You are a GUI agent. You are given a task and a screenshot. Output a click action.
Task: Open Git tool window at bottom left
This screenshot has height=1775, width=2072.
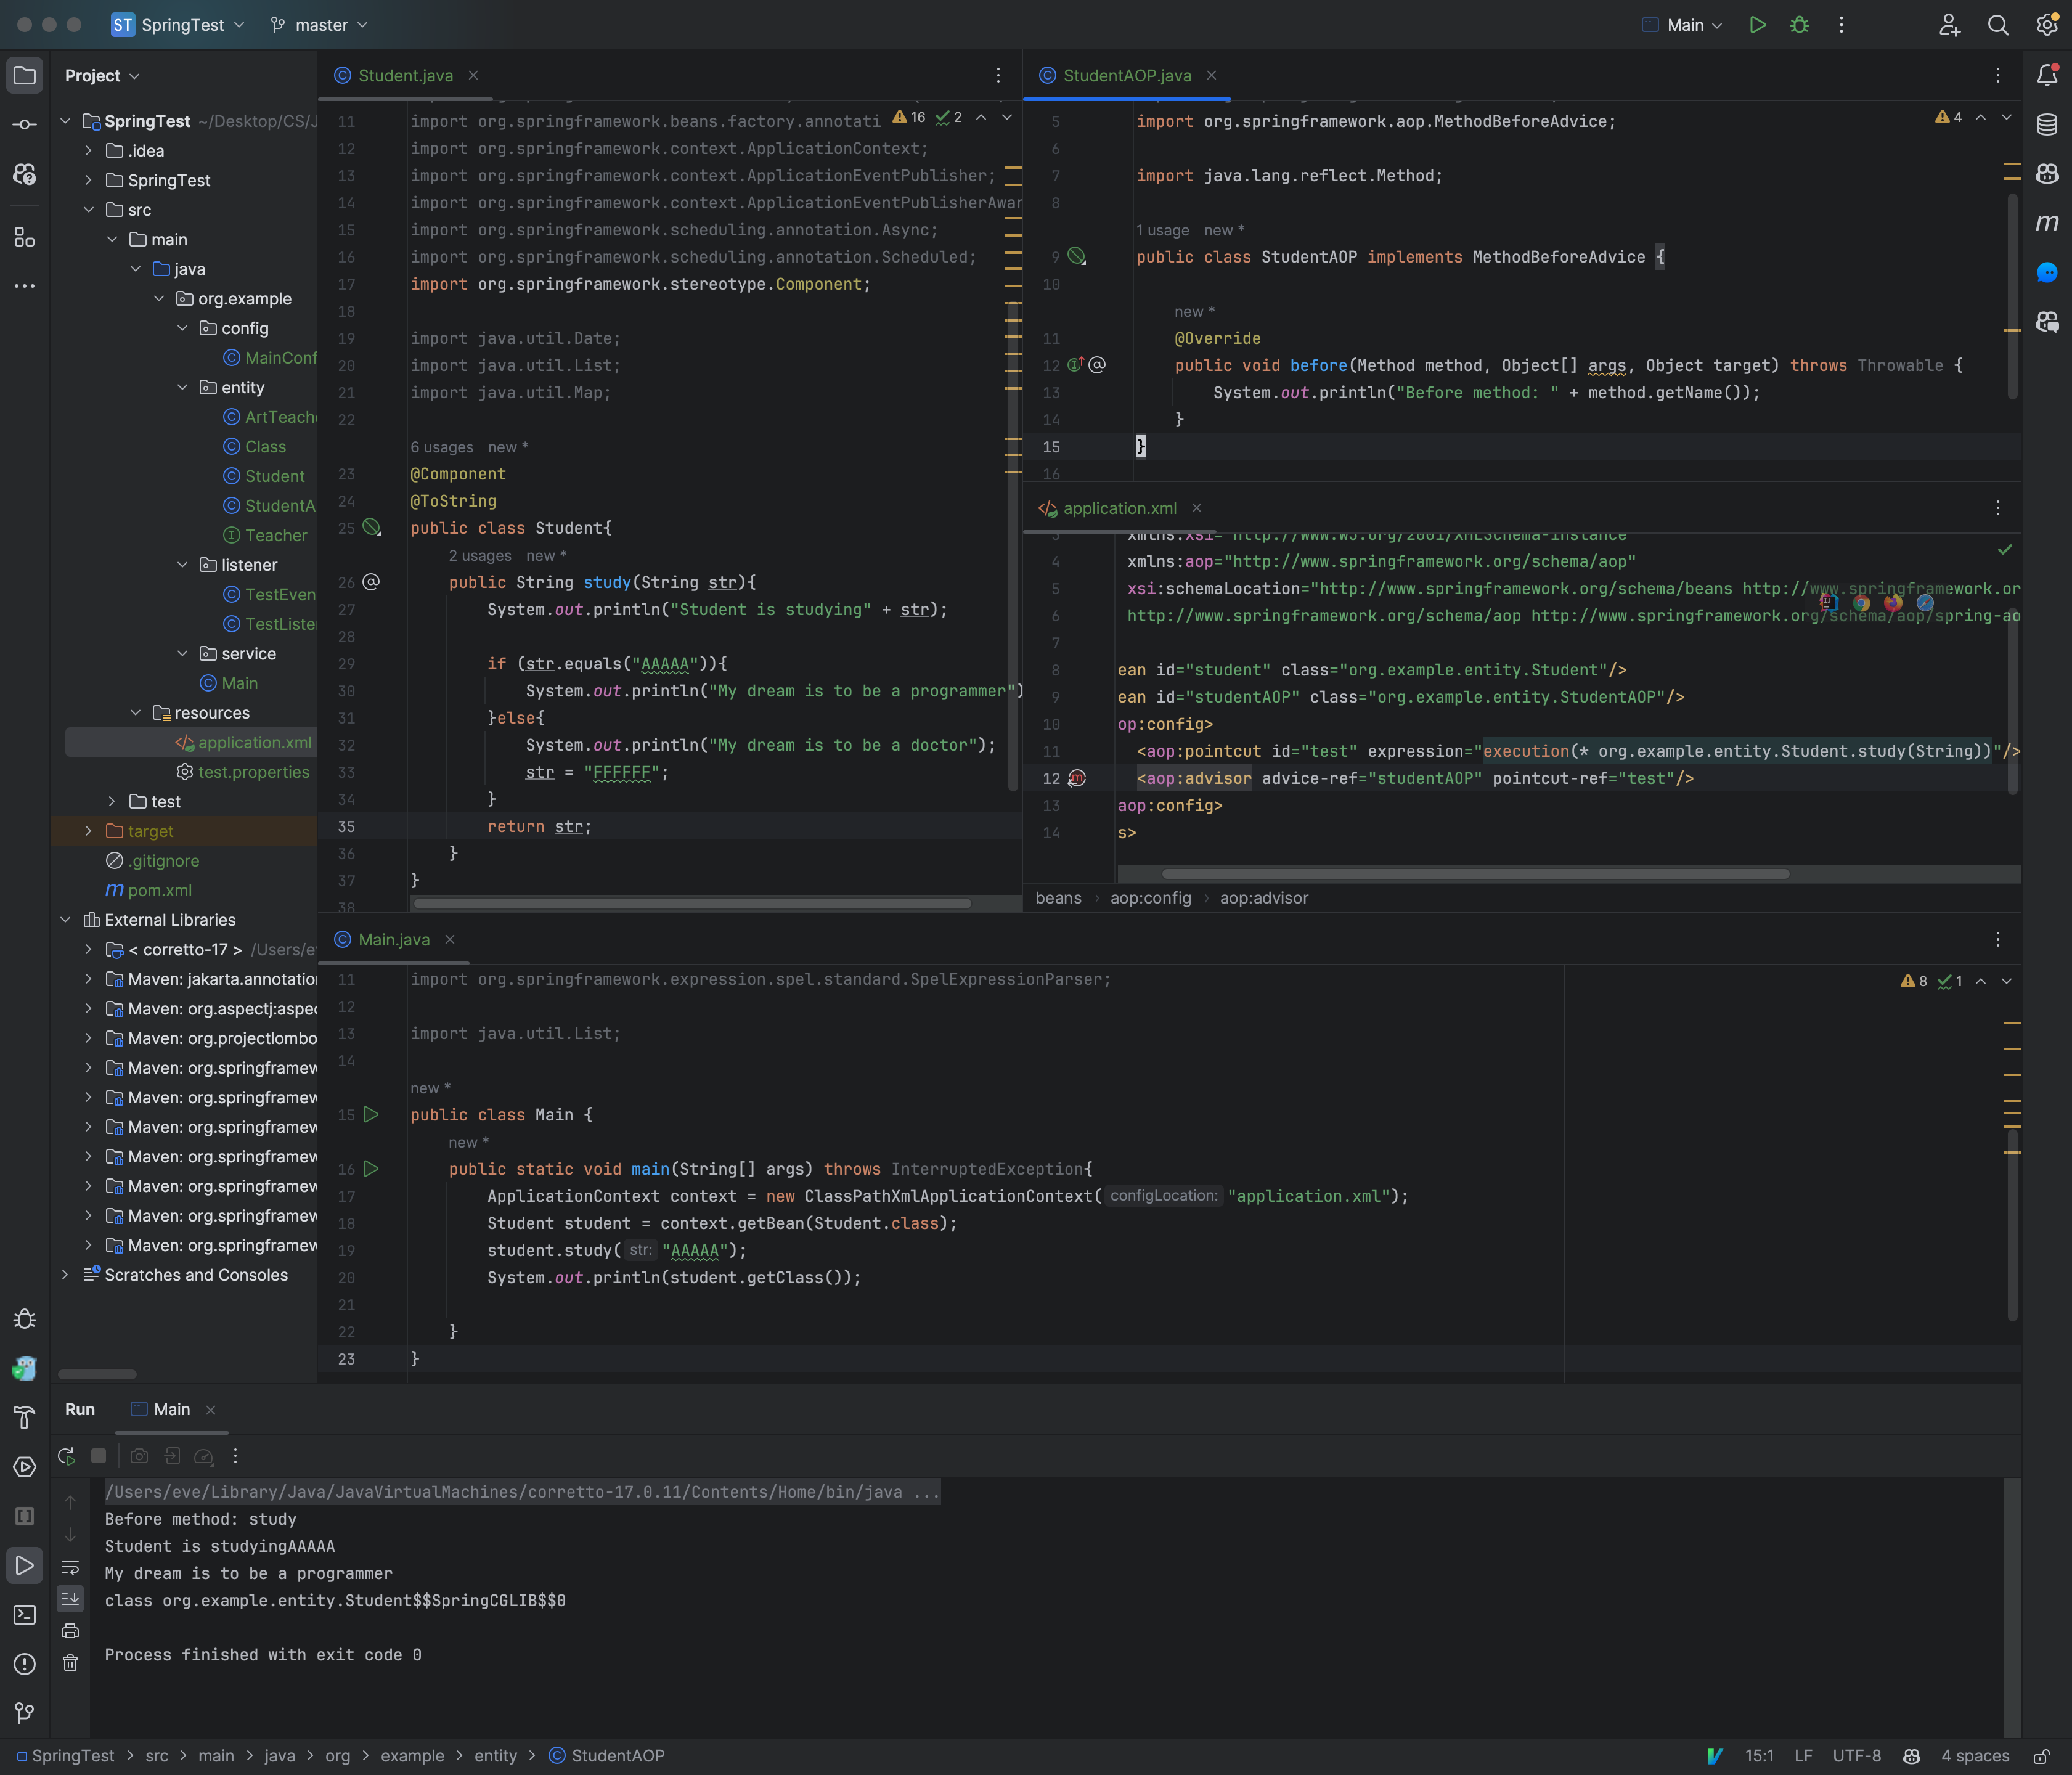pyautogui.click(x=25, y=1713)
